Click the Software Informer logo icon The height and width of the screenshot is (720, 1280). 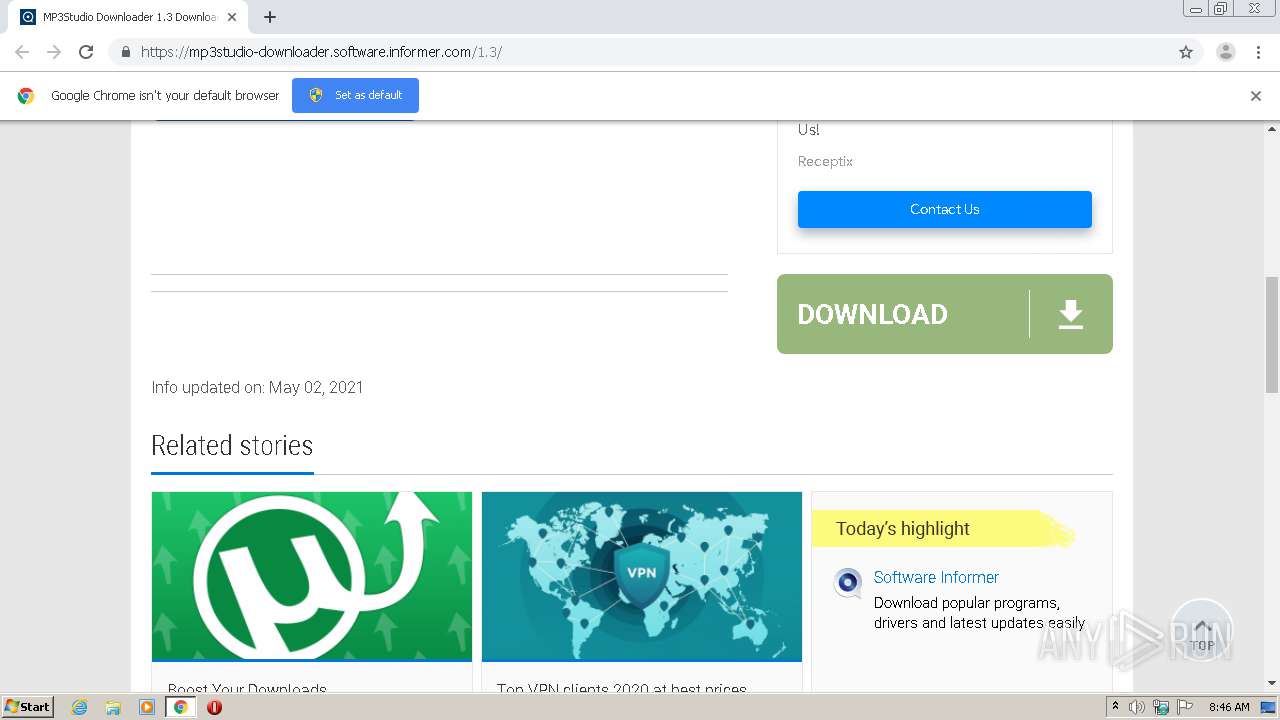pos(848,582)
